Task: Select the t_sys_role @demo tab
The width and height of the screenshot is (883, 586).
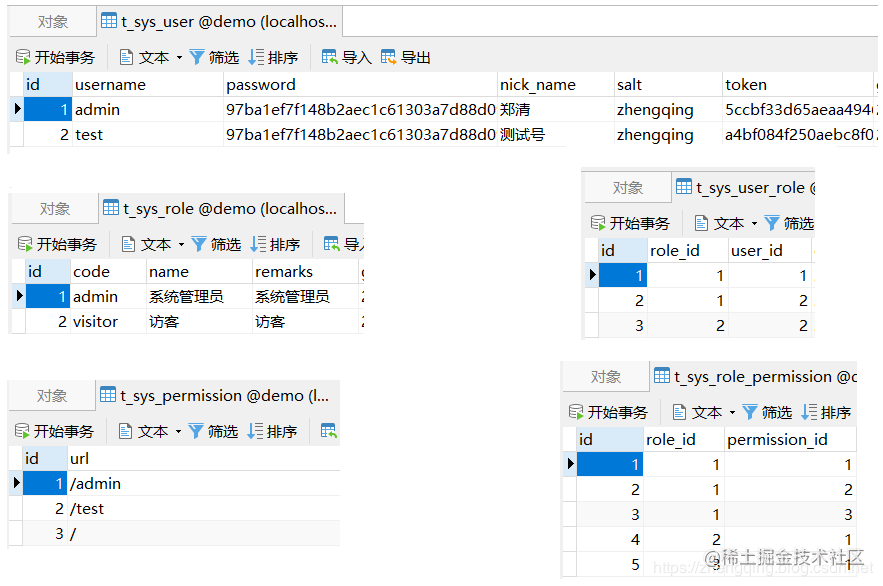Action: (x=221, y=209)
